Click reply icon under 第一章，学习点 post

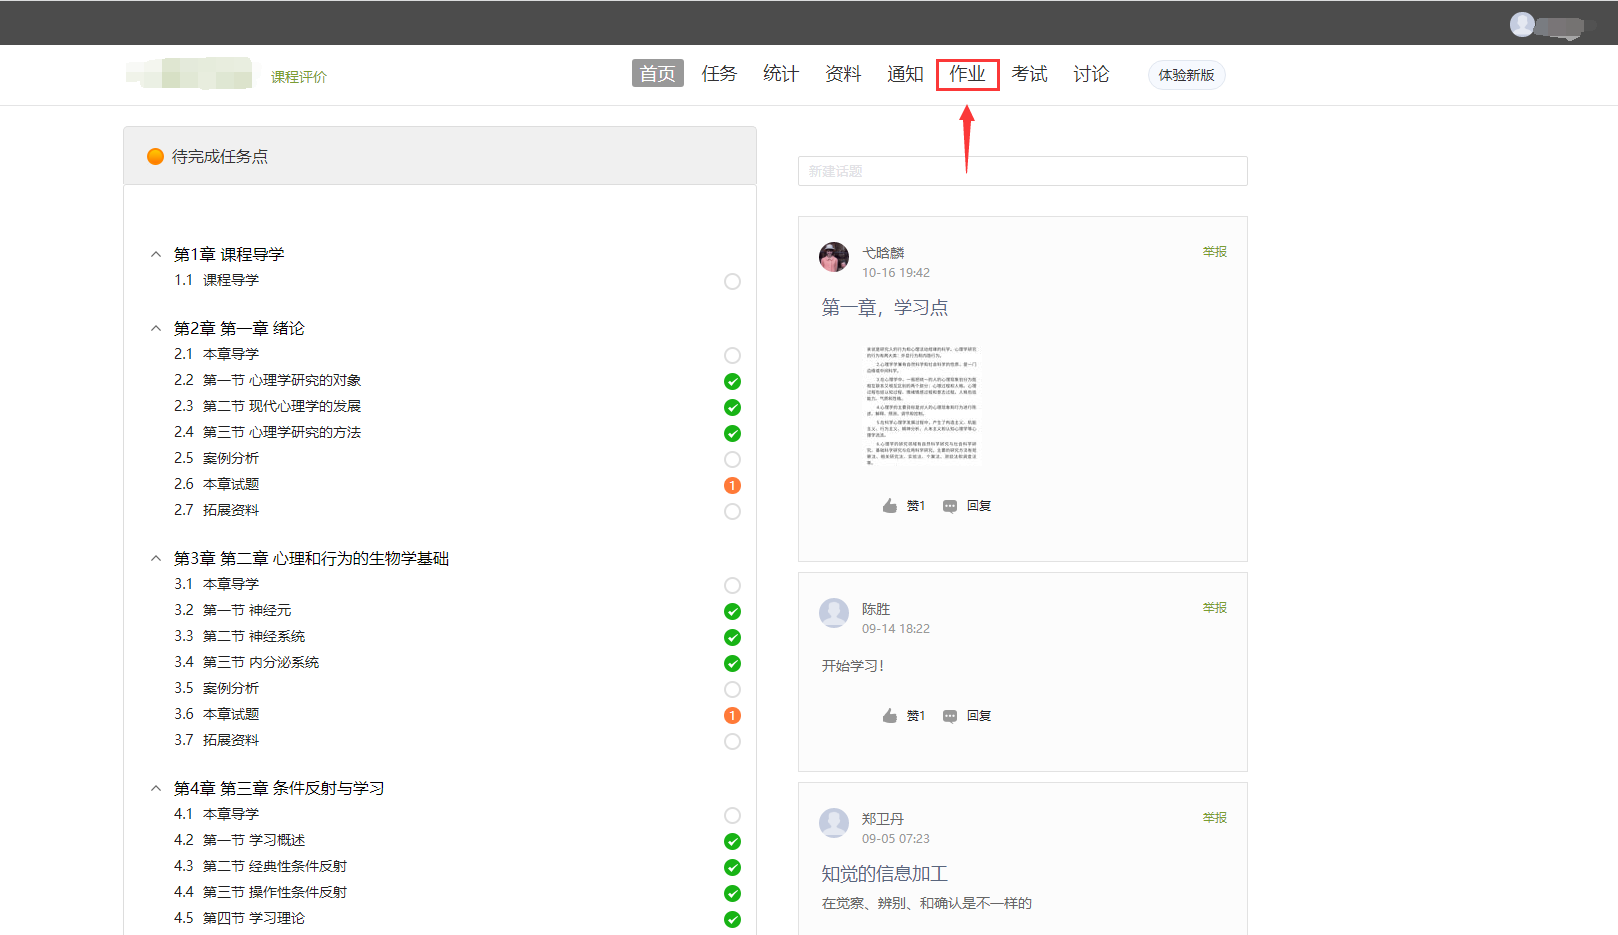(950, 506)
